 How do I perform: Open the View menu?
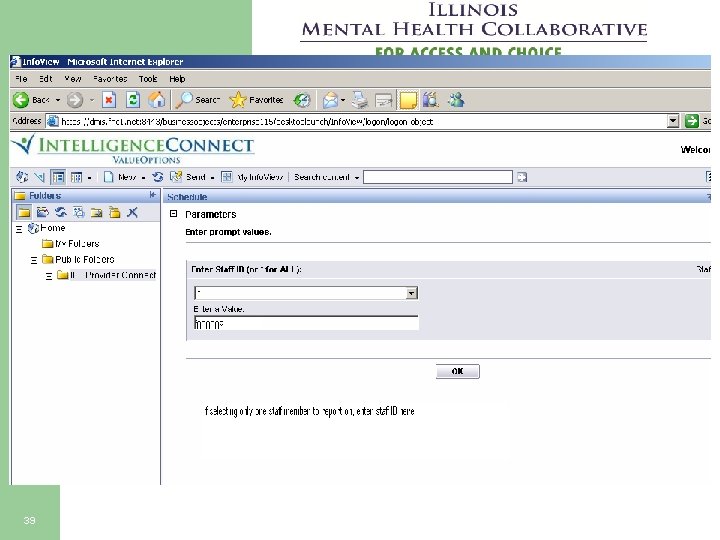point(73,79)
